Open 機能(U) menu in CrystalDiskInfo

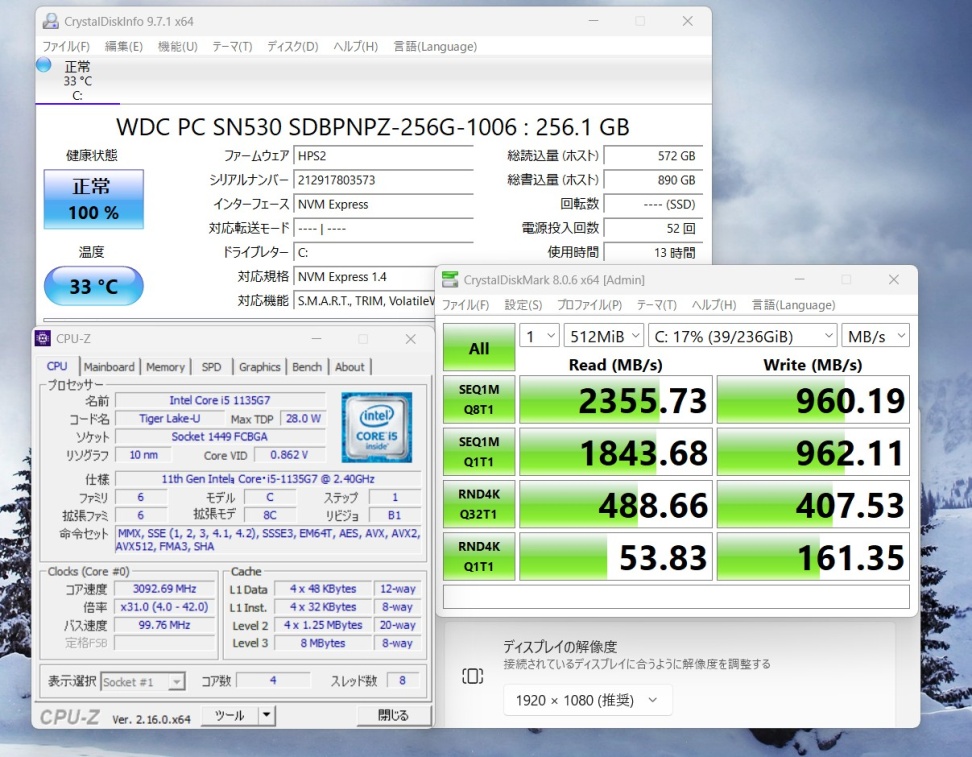tap(177, 46)
